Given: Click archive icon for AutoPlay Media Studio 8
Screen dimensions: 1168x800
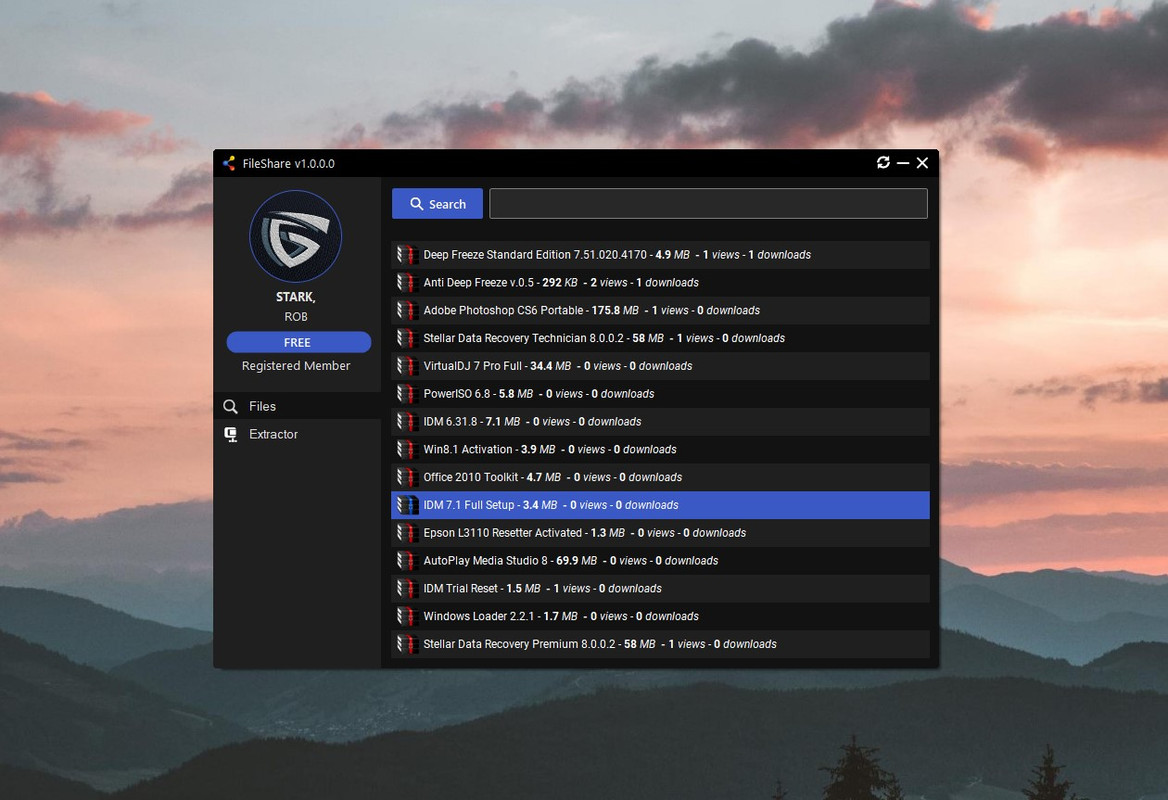Looking at the screenshot, I should pos(407,560).
